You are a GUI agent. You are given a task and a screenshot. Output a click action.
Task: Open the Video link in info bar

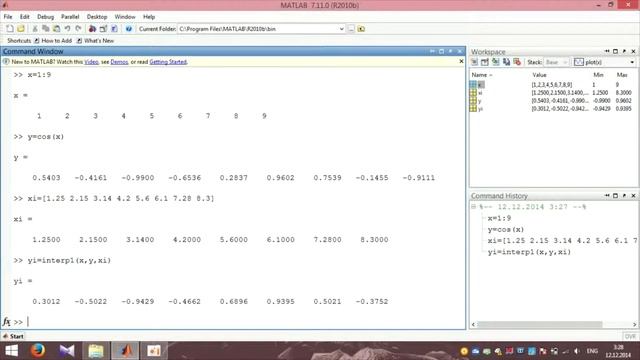[91, 62]
